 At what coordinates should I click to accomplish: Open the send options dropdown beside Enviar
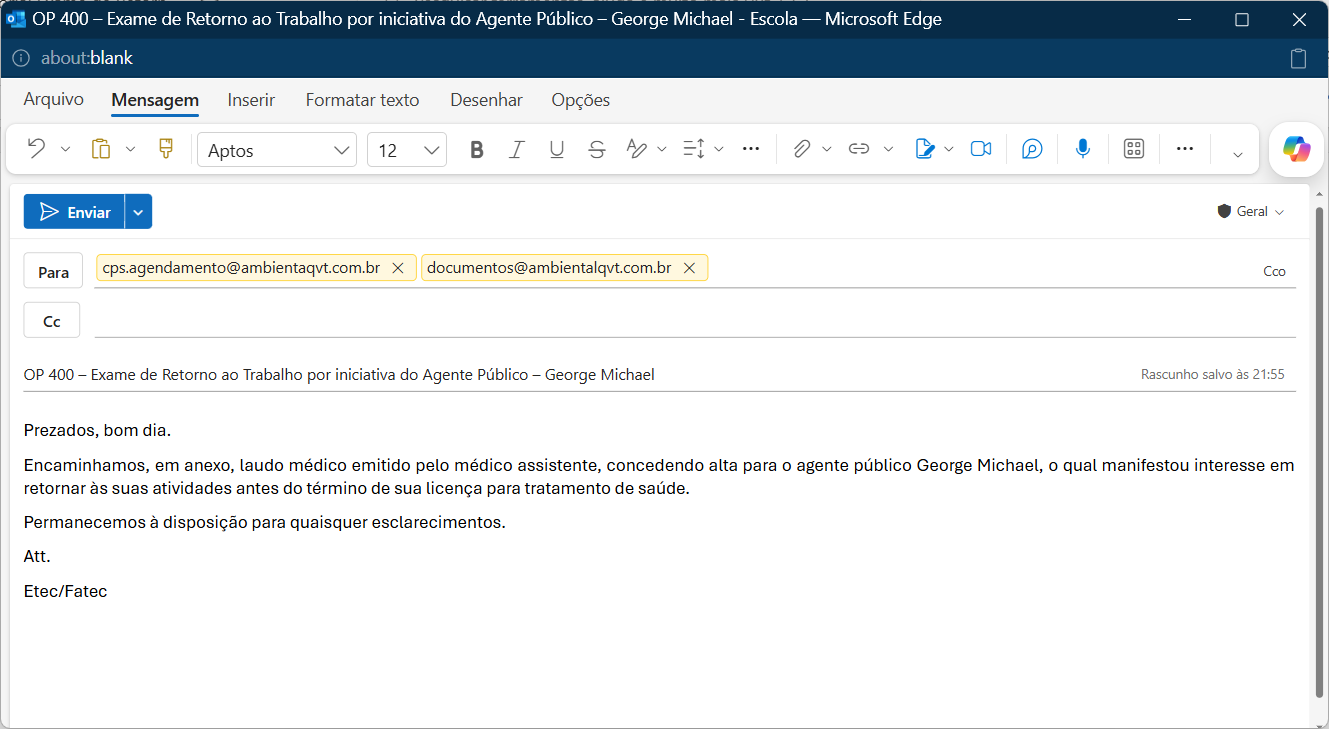pyautogui.click(x=139, y=212)
